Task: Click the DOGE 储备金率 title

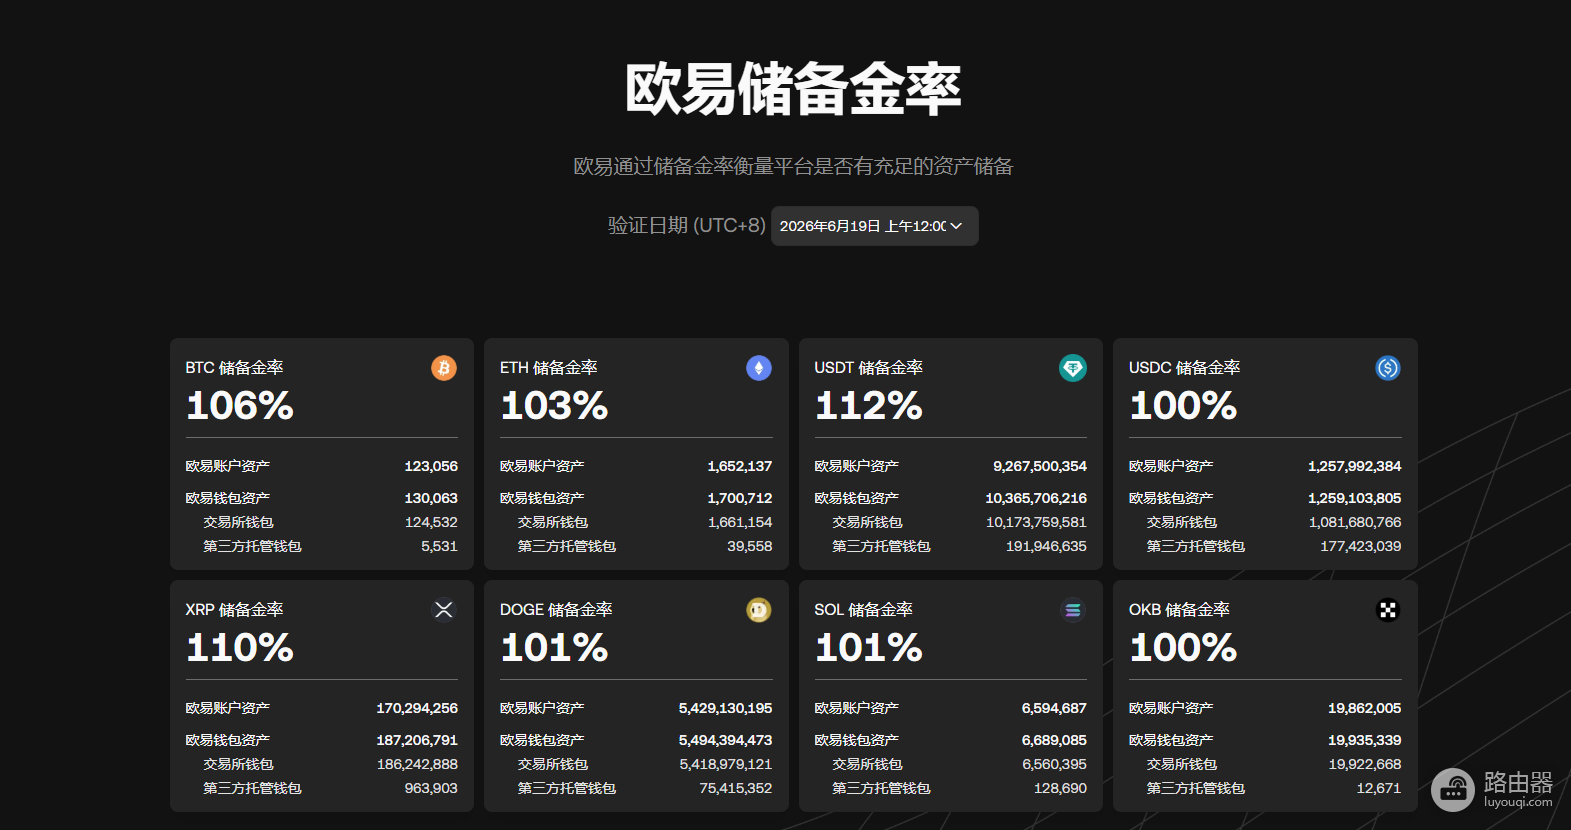Action: tap(556, 610)
